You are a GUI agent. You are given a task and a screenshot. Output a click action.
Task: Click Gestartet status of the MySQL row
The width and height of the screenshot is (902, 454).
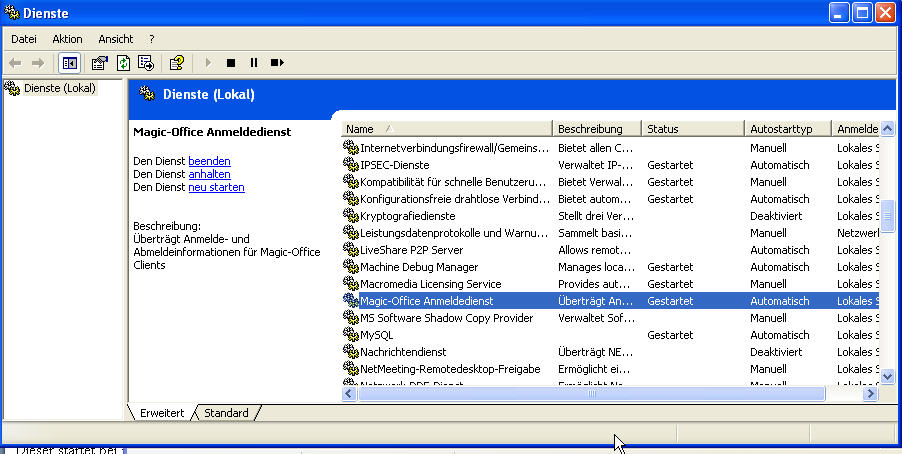pos(670,335)
